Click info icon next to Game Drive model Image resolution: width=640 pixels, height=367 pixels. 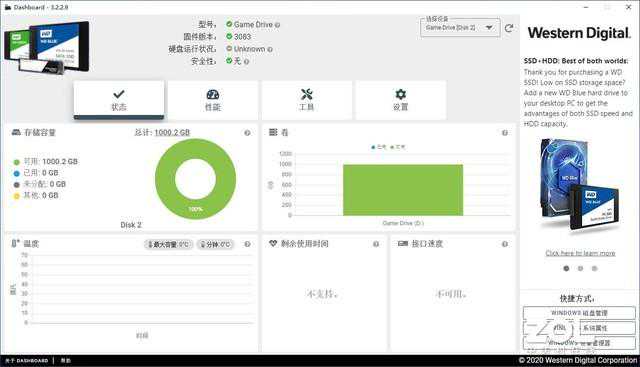tap(278, 25)
